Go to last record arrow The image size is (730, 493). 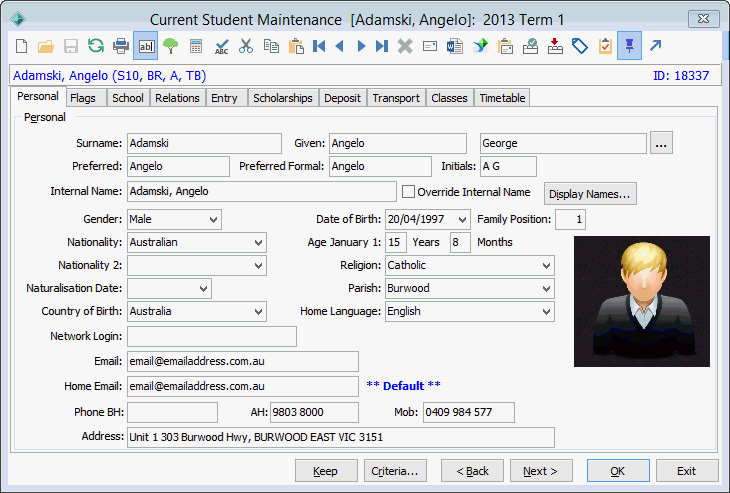click(x=382, y=46)
